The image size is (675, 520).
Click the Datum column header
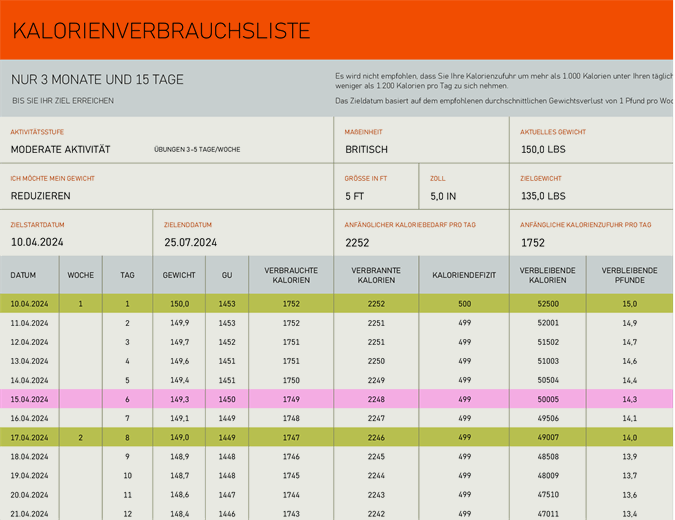[23, 275]
